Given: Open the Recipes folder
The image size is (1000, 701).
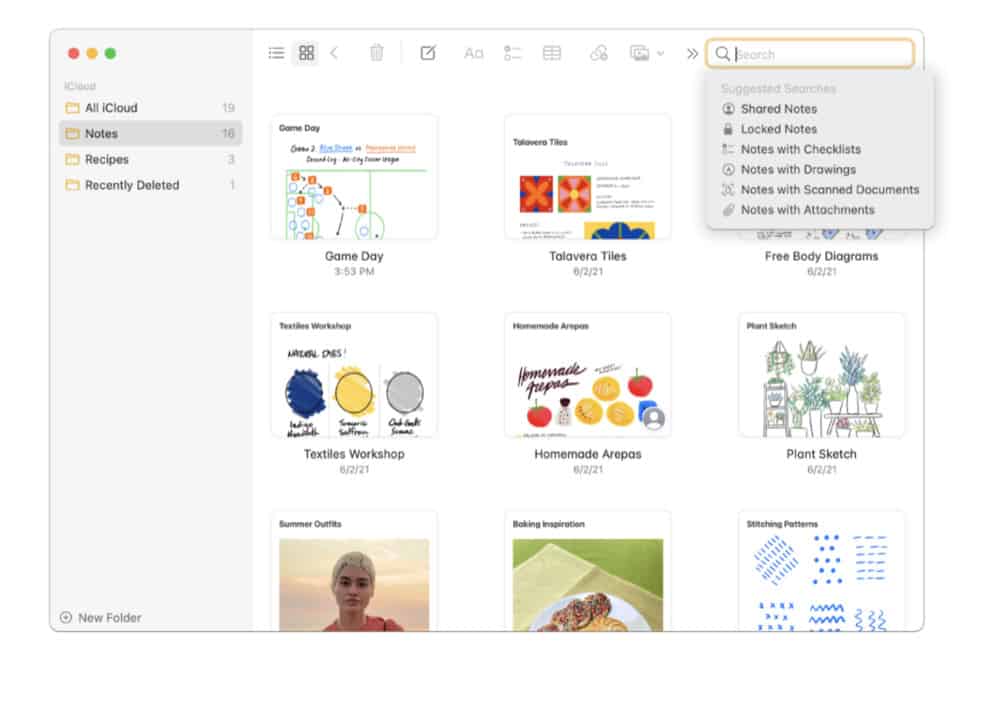Looking at the screenshot, I should click(x=106, y=159).
